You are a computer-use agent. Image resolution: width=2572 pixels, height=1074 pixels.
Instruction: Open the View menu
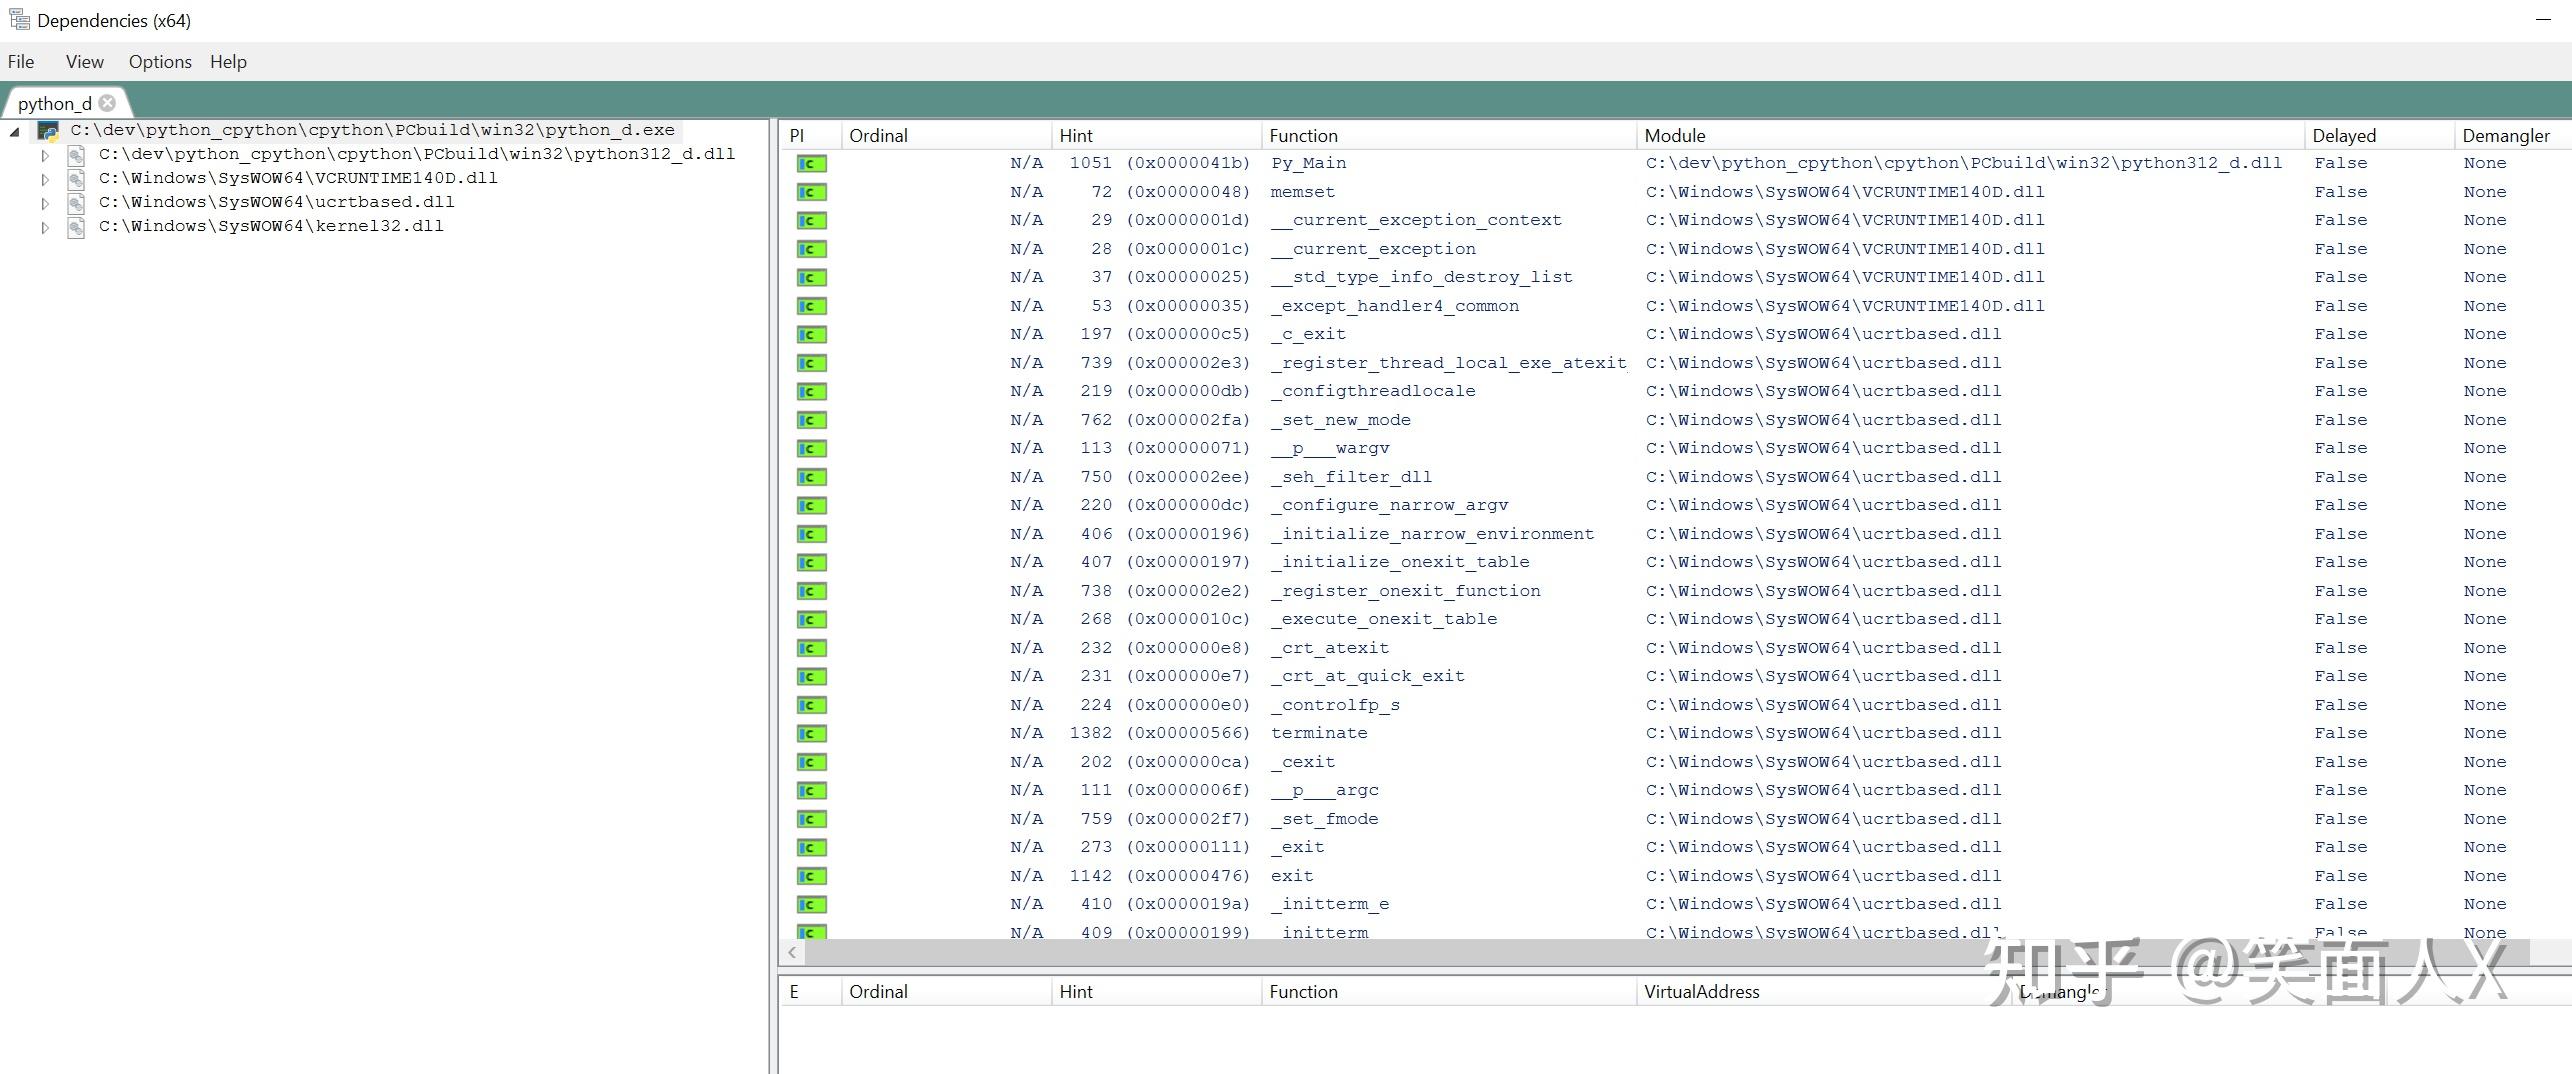click(x=85, y=62)
